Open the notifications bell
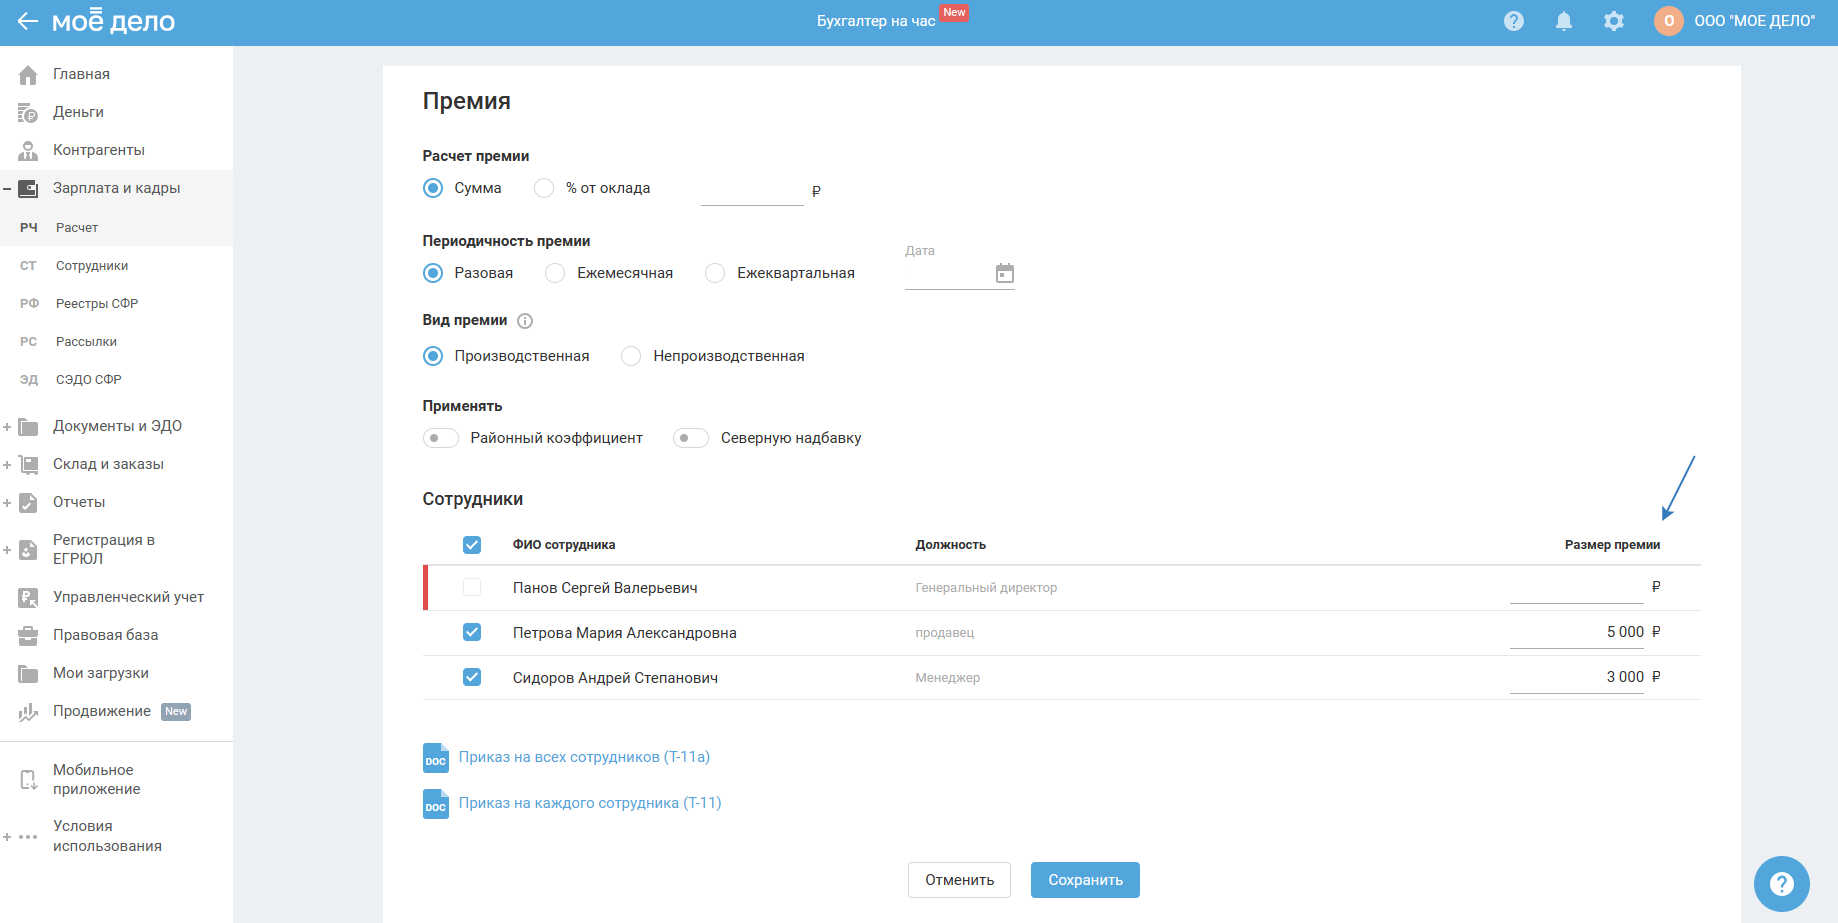1838x923 pixels. tap(1564, 21)
